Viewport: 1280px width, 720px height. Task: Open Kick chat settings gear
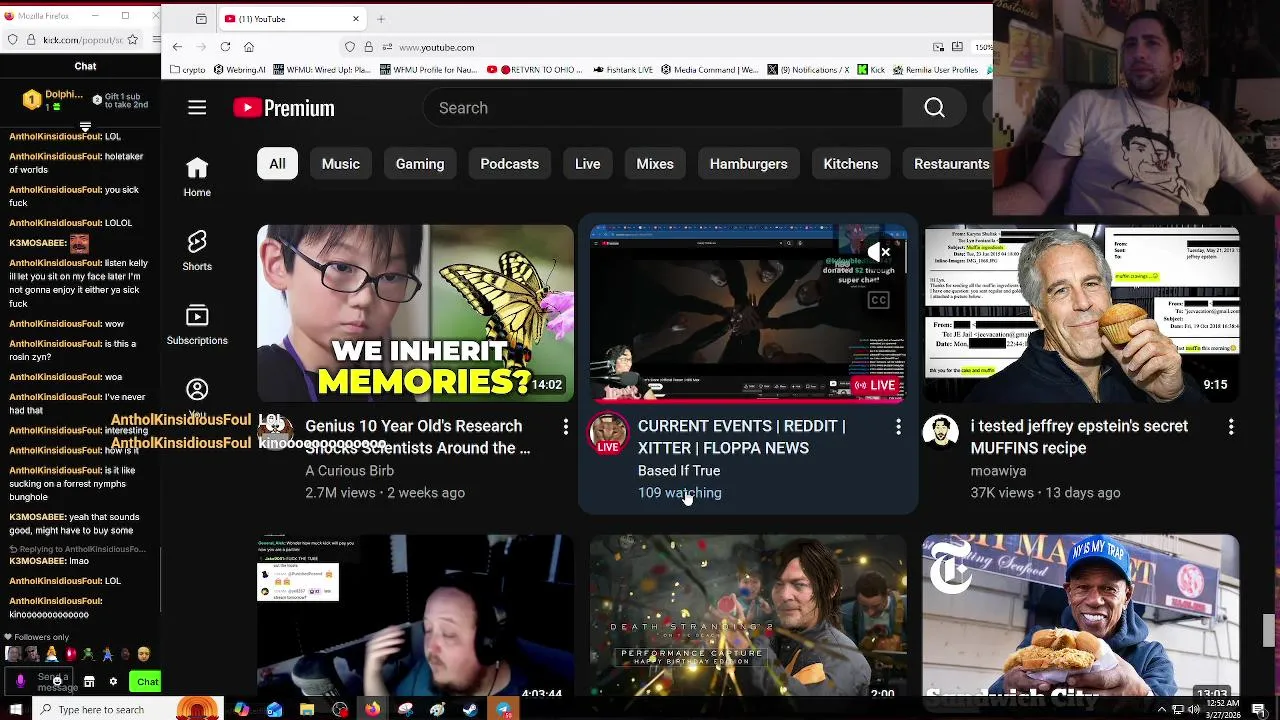click(113, 682)
